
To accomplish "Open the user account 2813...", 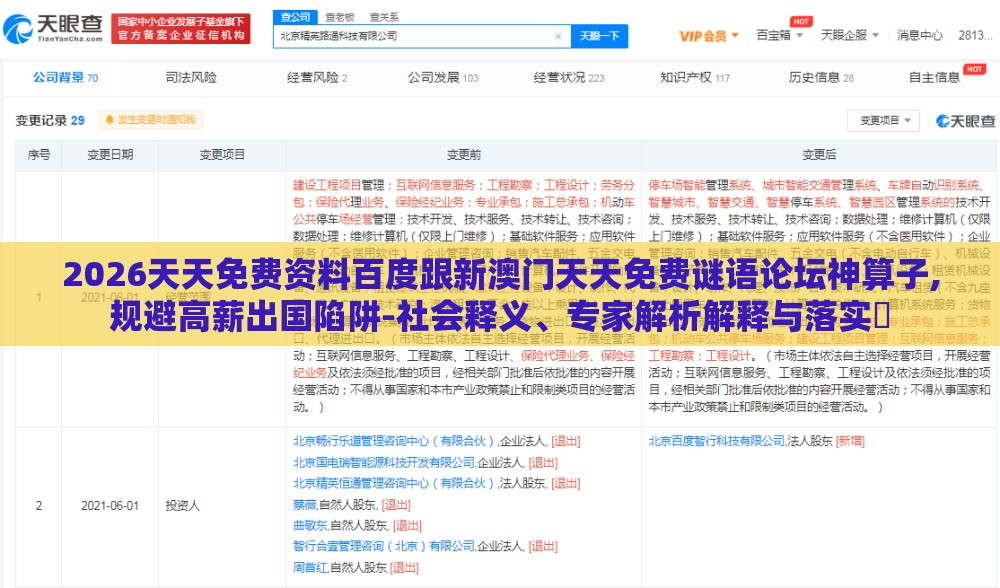I will click(x=974, y=35).
